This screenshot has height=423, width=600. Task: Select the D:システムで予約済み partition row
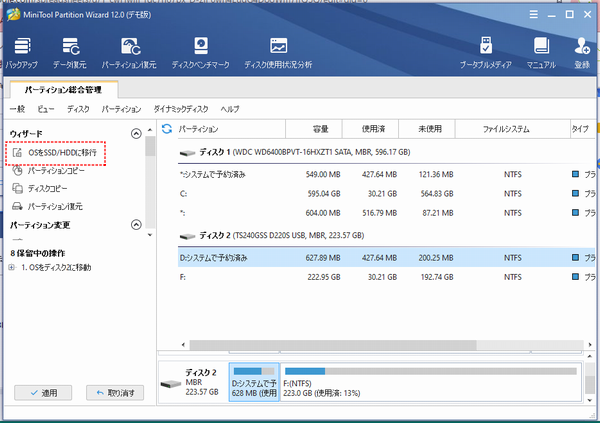point(386,258)
